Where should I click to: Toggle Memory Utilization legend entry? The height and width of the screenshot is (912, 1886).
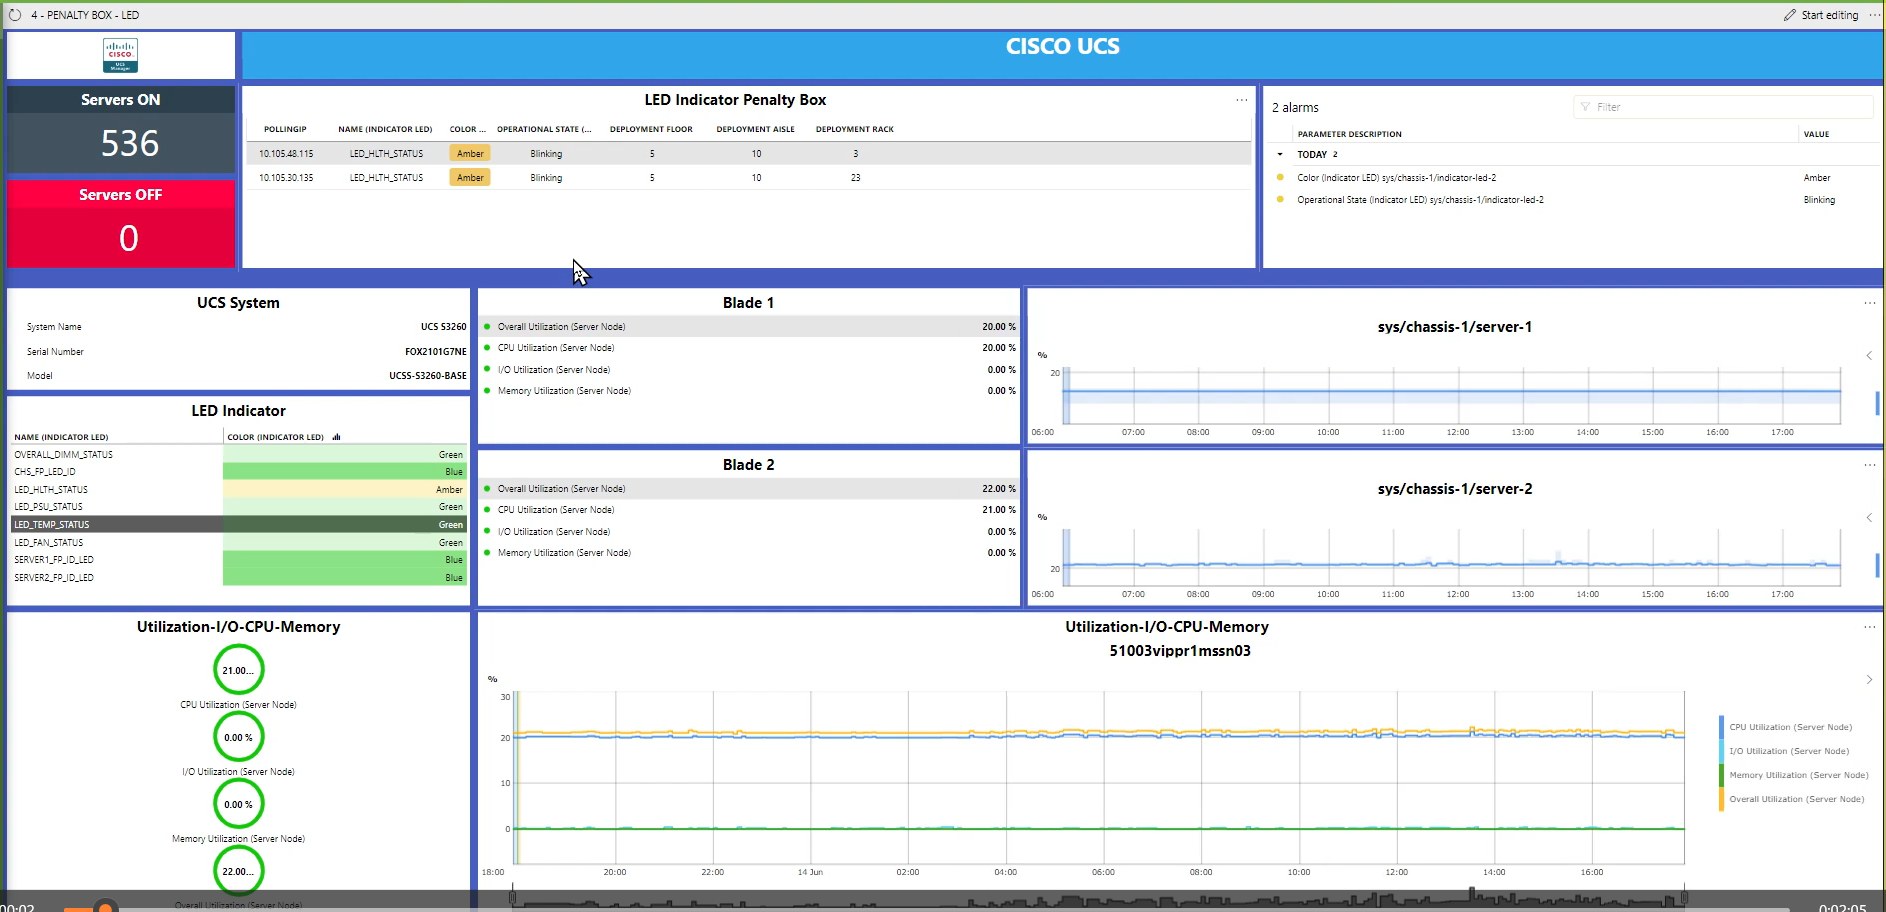pos(1798,775)
